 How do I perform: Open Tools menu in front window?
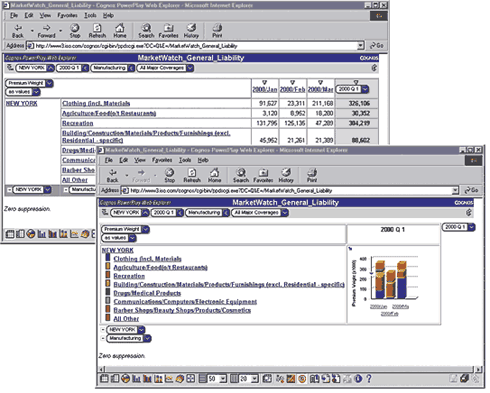pos(185,160)
